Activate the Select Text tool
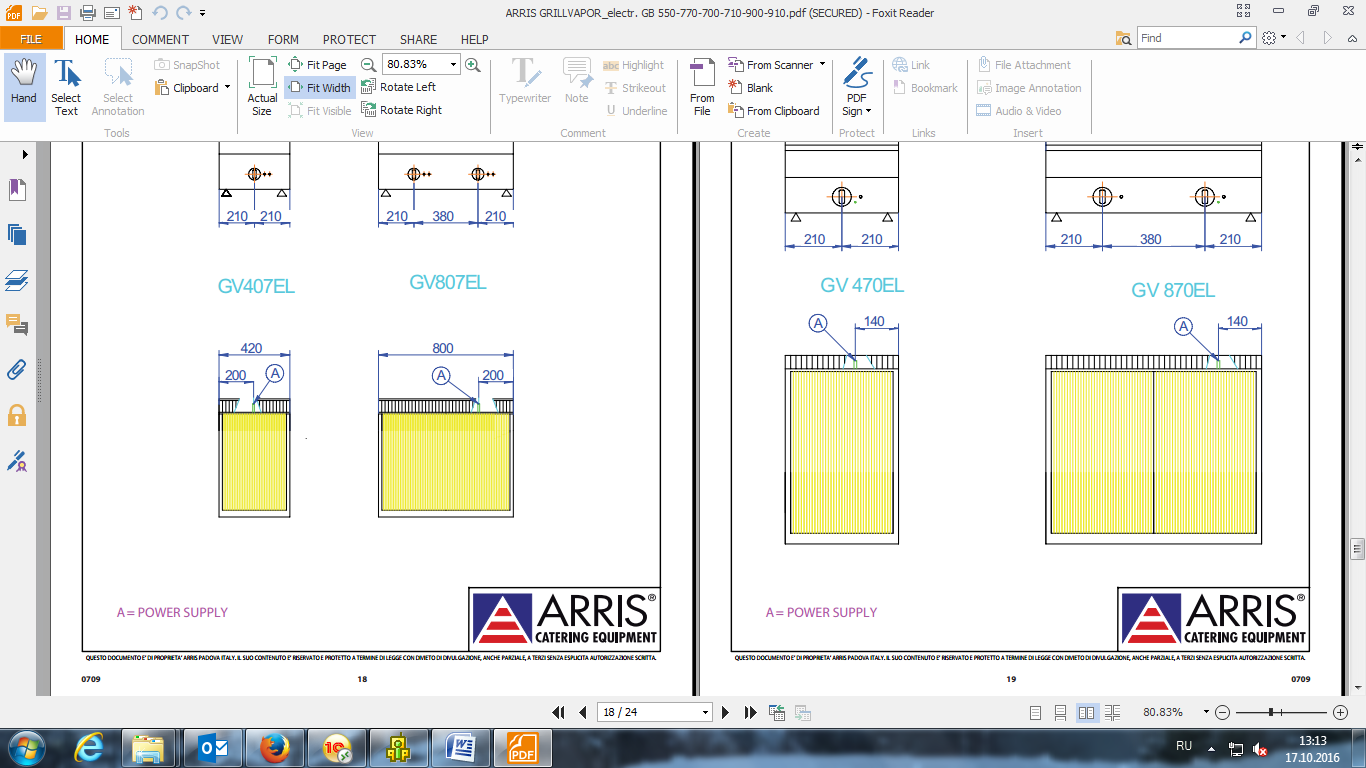The height and width of the screenshot is (768, 1366). [66, 86]
